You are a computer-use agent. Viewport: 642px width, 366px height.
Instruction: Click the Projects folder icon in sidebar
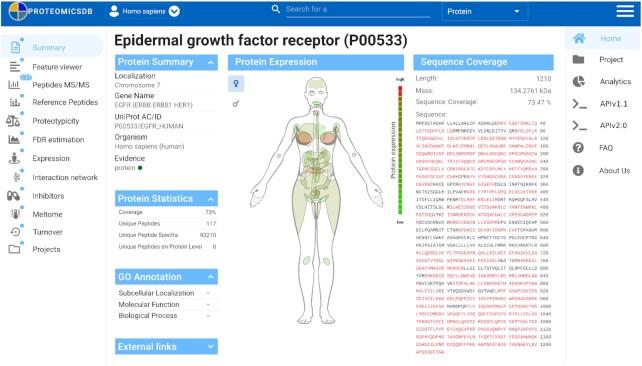(14, 249)
